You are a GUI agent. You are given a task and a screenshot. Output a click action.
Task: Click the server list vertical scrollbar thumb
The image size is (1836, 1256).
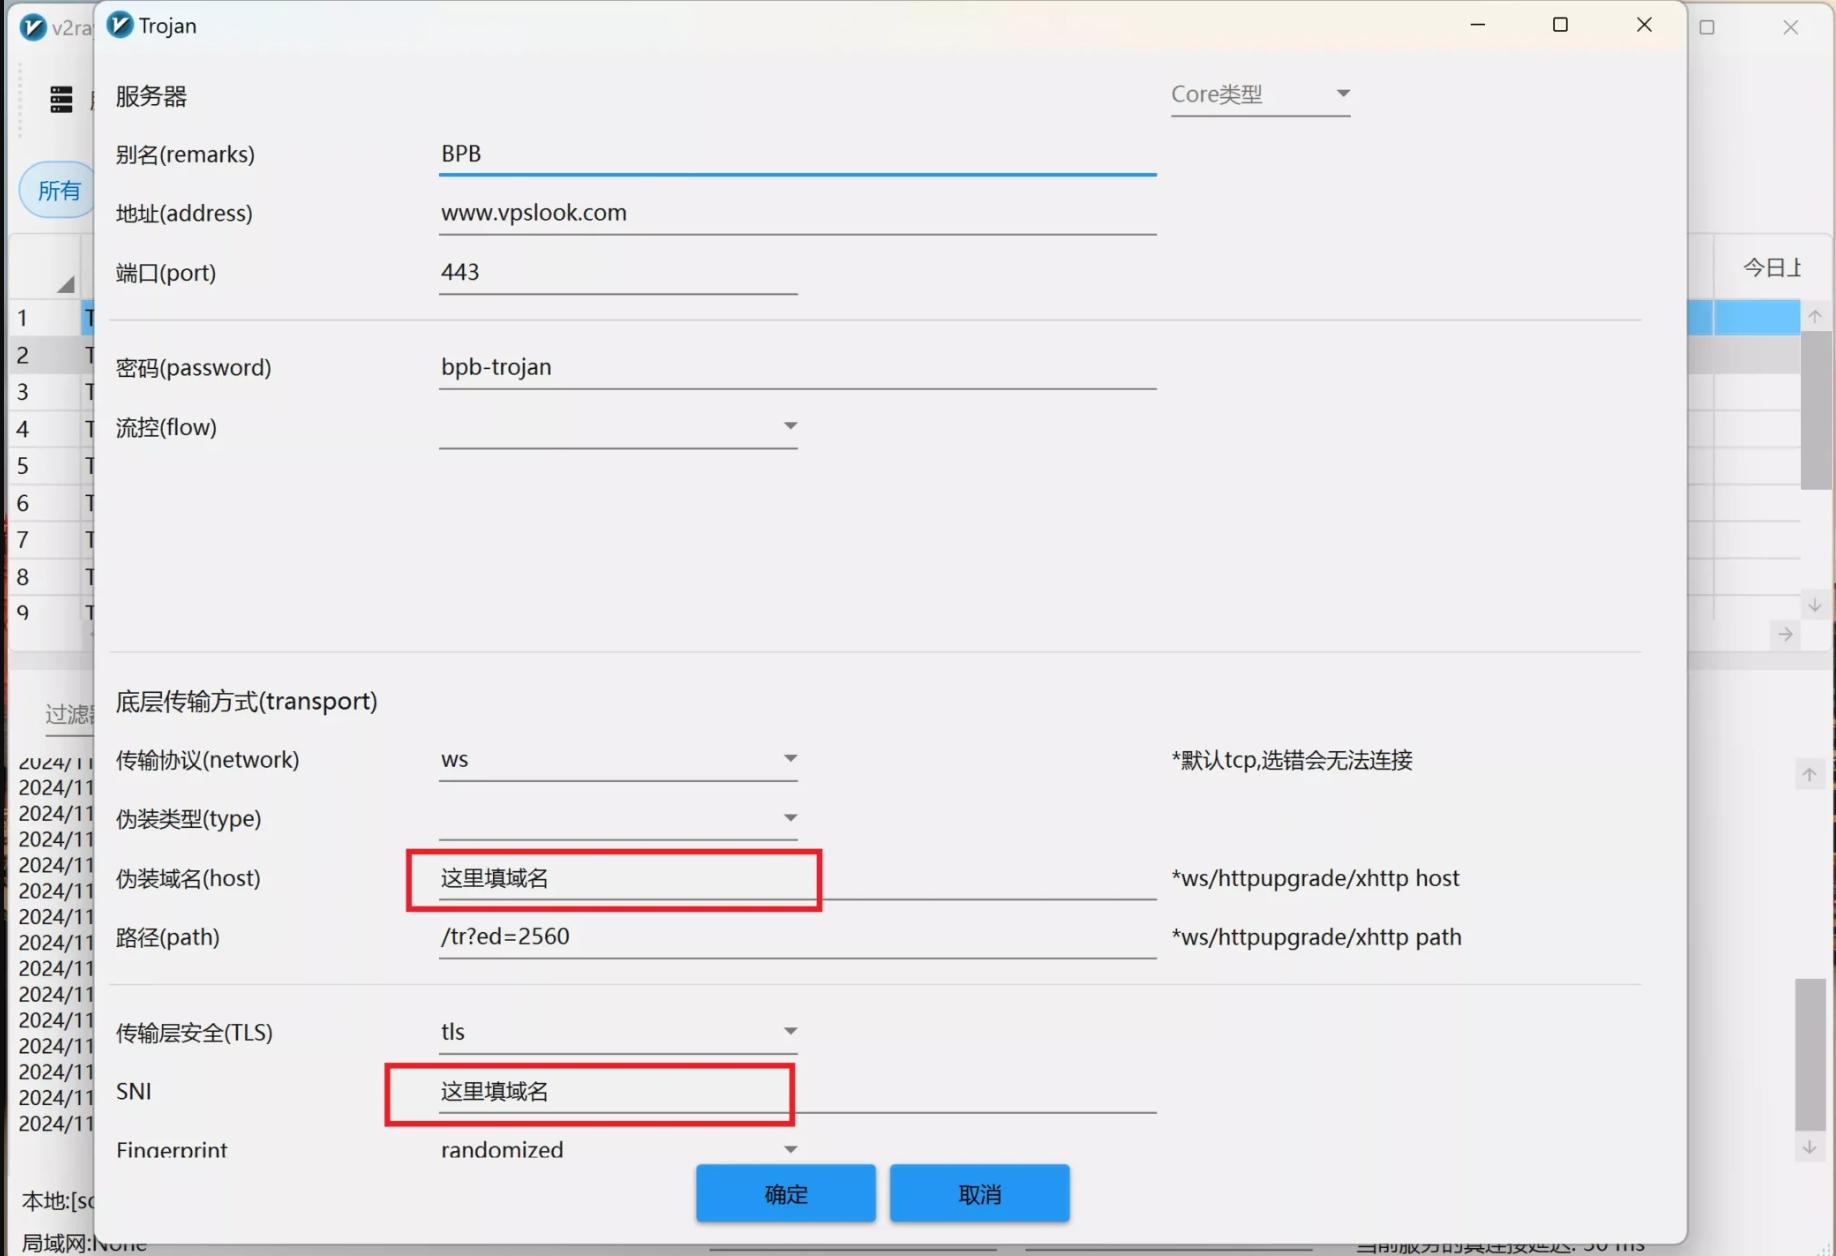coord(1814,410)
